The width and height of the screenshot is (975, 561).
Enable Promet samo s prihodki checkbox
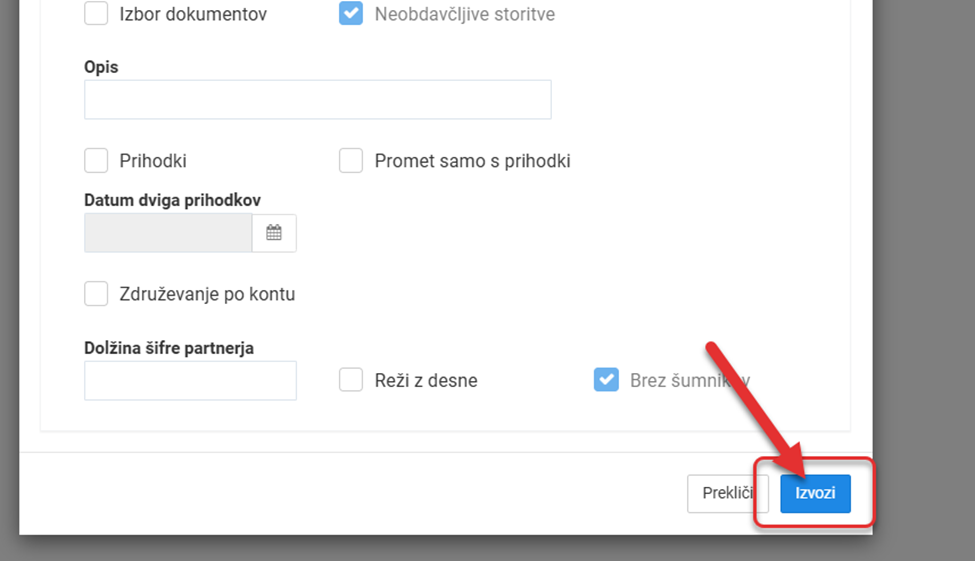351,160
